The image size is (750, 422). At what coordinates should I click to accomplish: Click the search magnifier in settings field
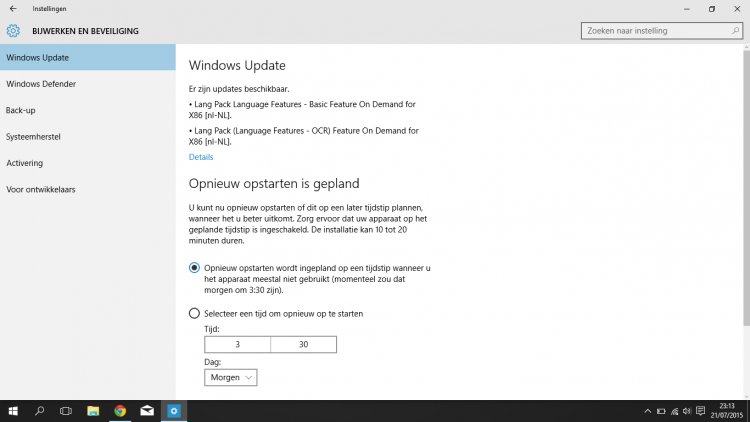(735, 31)
